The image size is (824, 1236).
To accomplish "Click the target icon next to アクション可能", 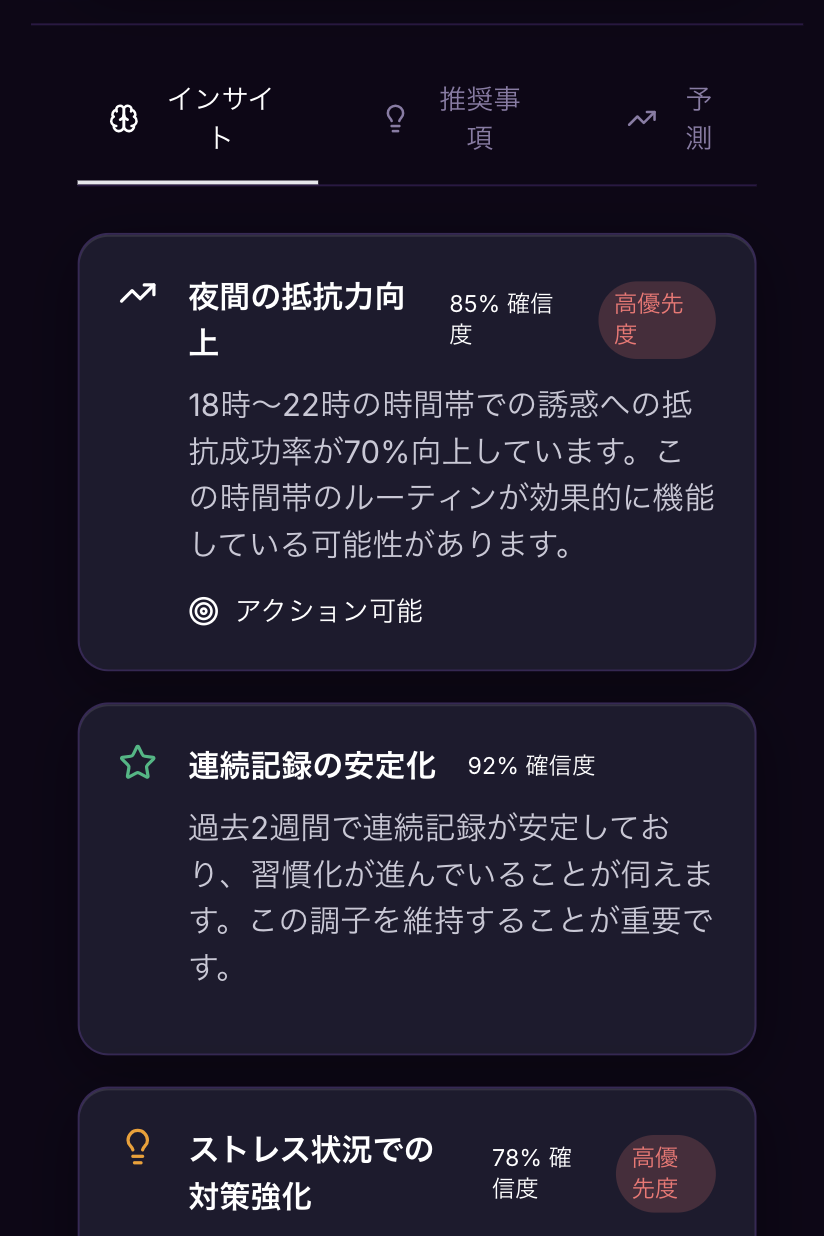I will (204, 611).
